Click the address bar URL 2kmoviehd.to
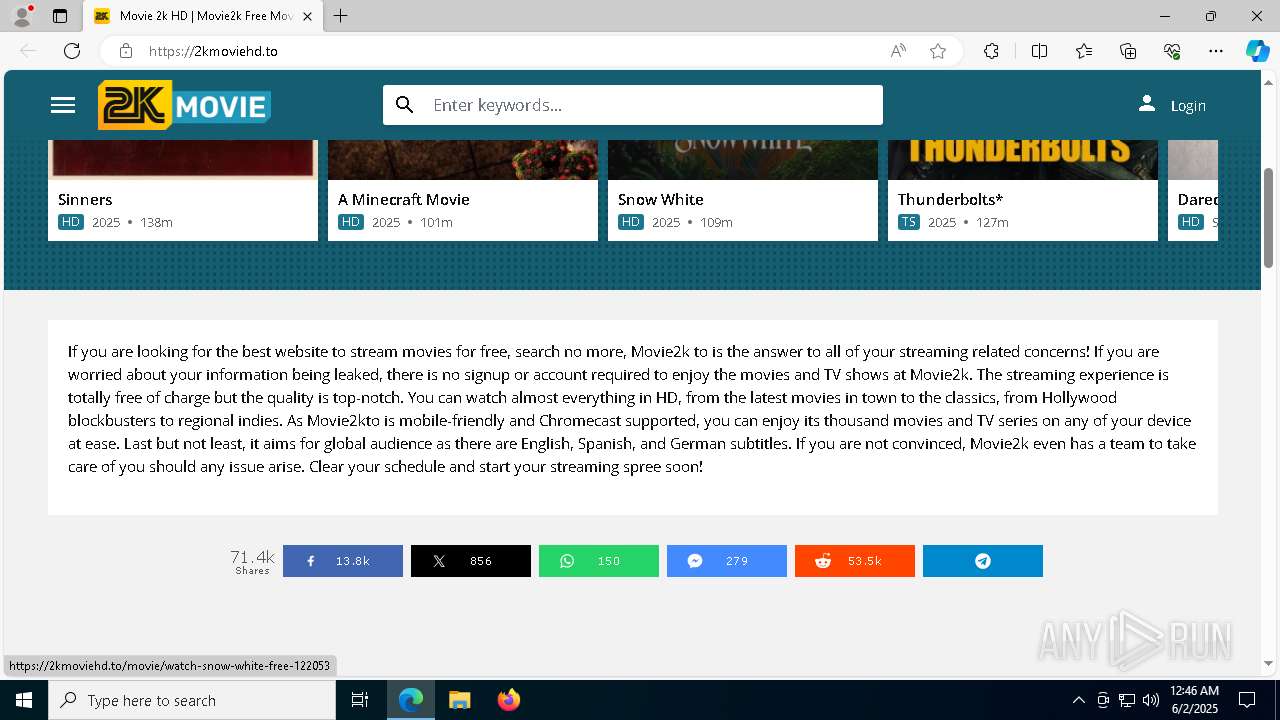The image size is (1280, 720). 213,51
